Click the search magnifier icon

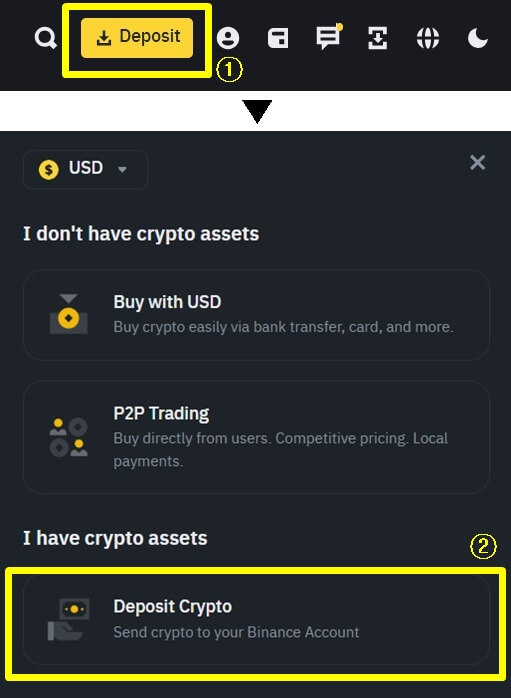click(x=45, y=38)
